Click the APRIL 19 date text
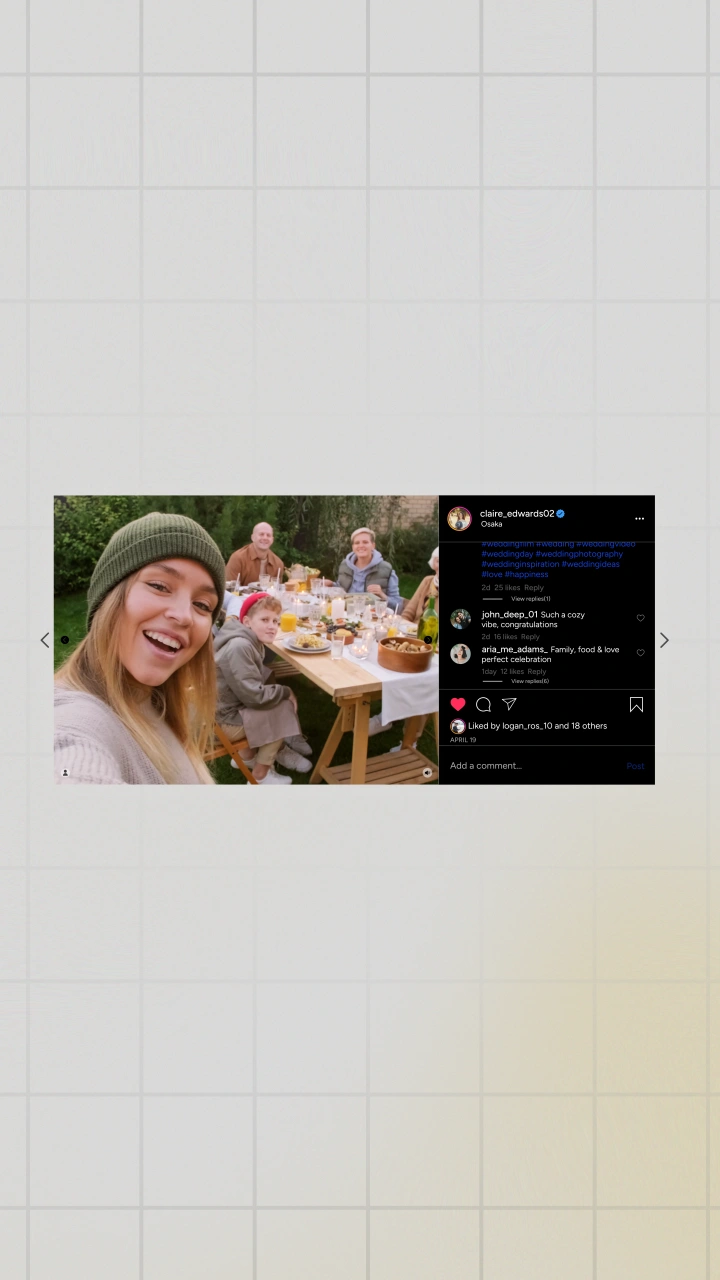720x1280 pixels. (463, 740)
